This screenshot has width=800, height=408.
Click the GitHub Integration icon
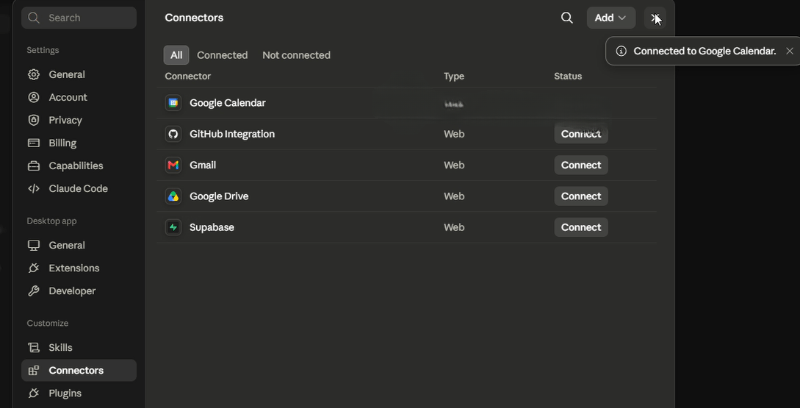click(173, 134)
